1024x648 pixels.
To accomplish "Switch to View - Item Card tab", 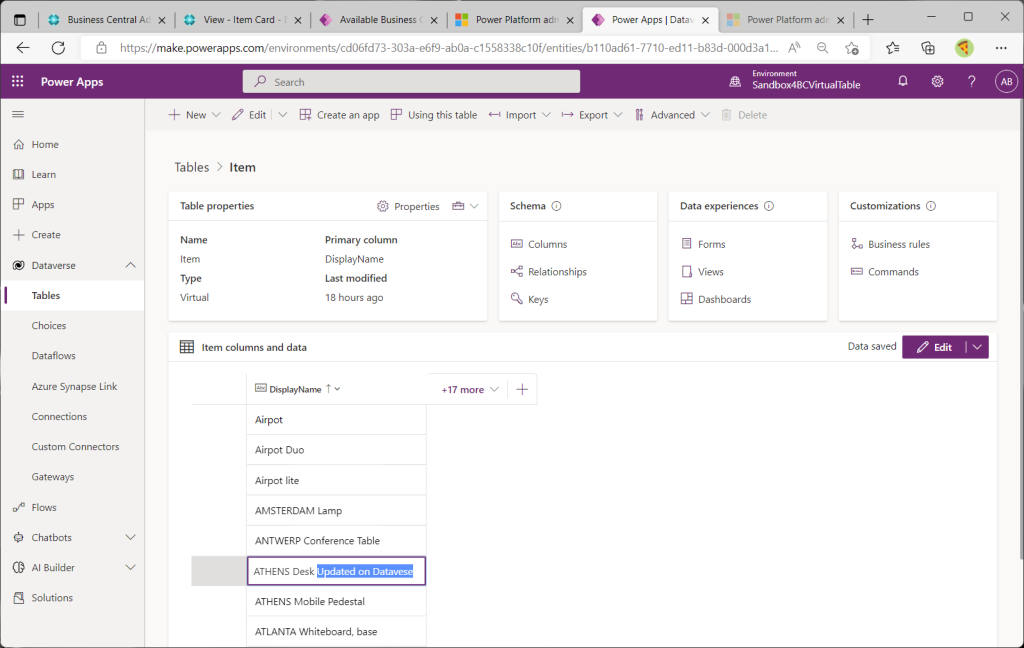I will click(243, 20).
